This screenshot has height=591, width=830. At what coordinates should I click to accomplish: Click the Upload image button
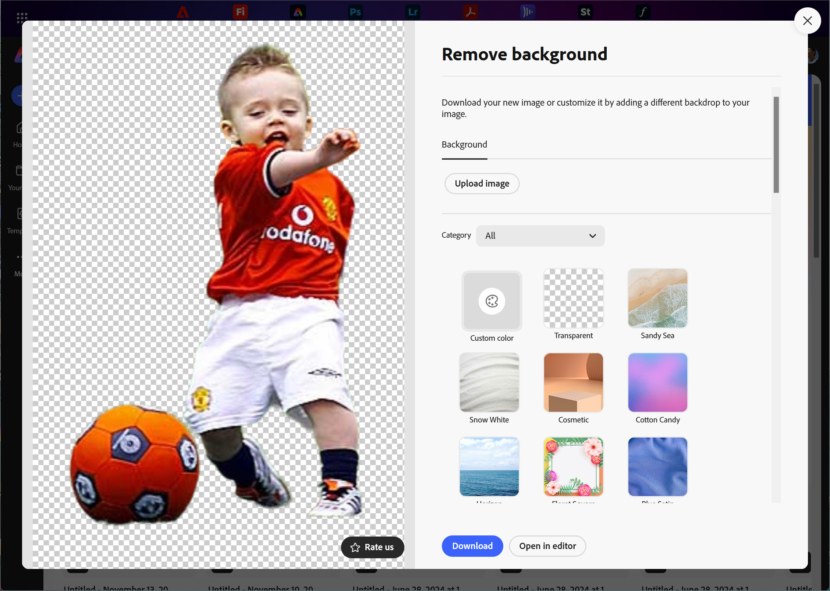tap(482, 183)
